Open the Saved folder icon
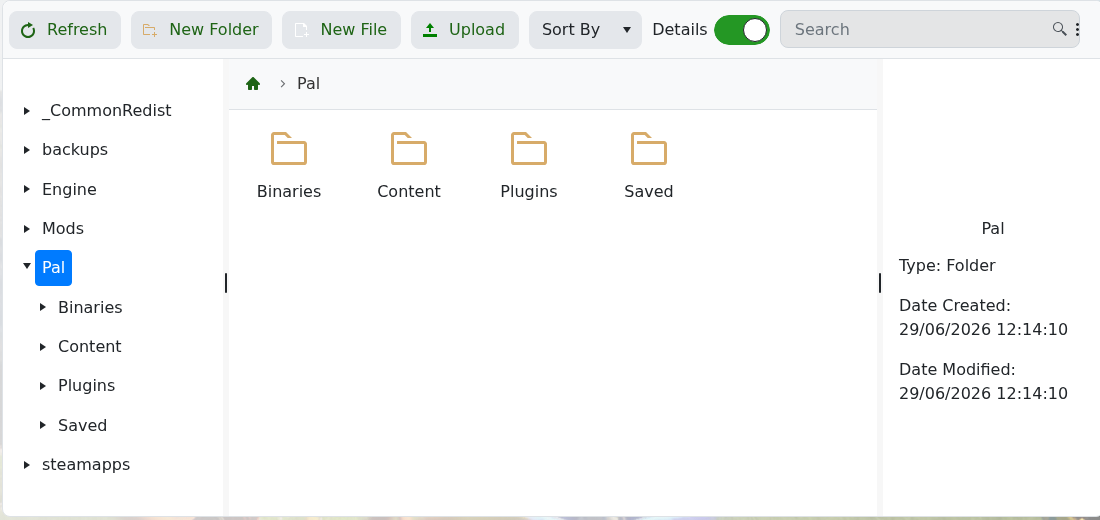Viewport: 1100px width, 520px height. (x=649, y=149)
